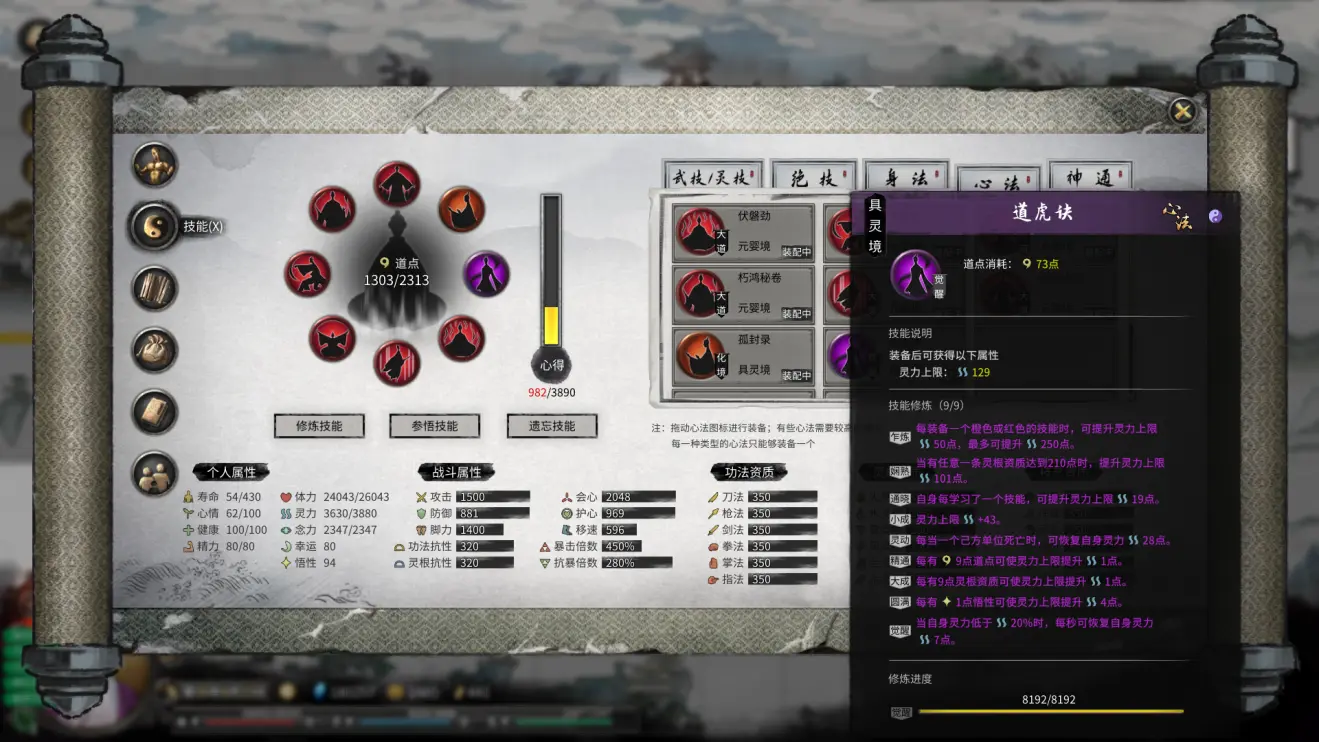Open the 神通 tab

[x=1089, y=178]
